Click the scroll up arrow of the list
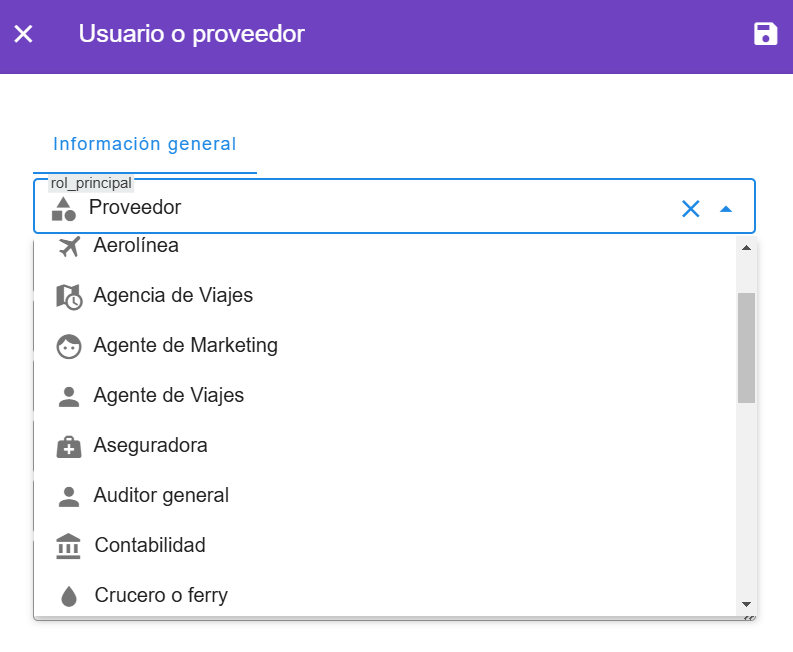The image size is (793, 652). click(x=746, y=248)
